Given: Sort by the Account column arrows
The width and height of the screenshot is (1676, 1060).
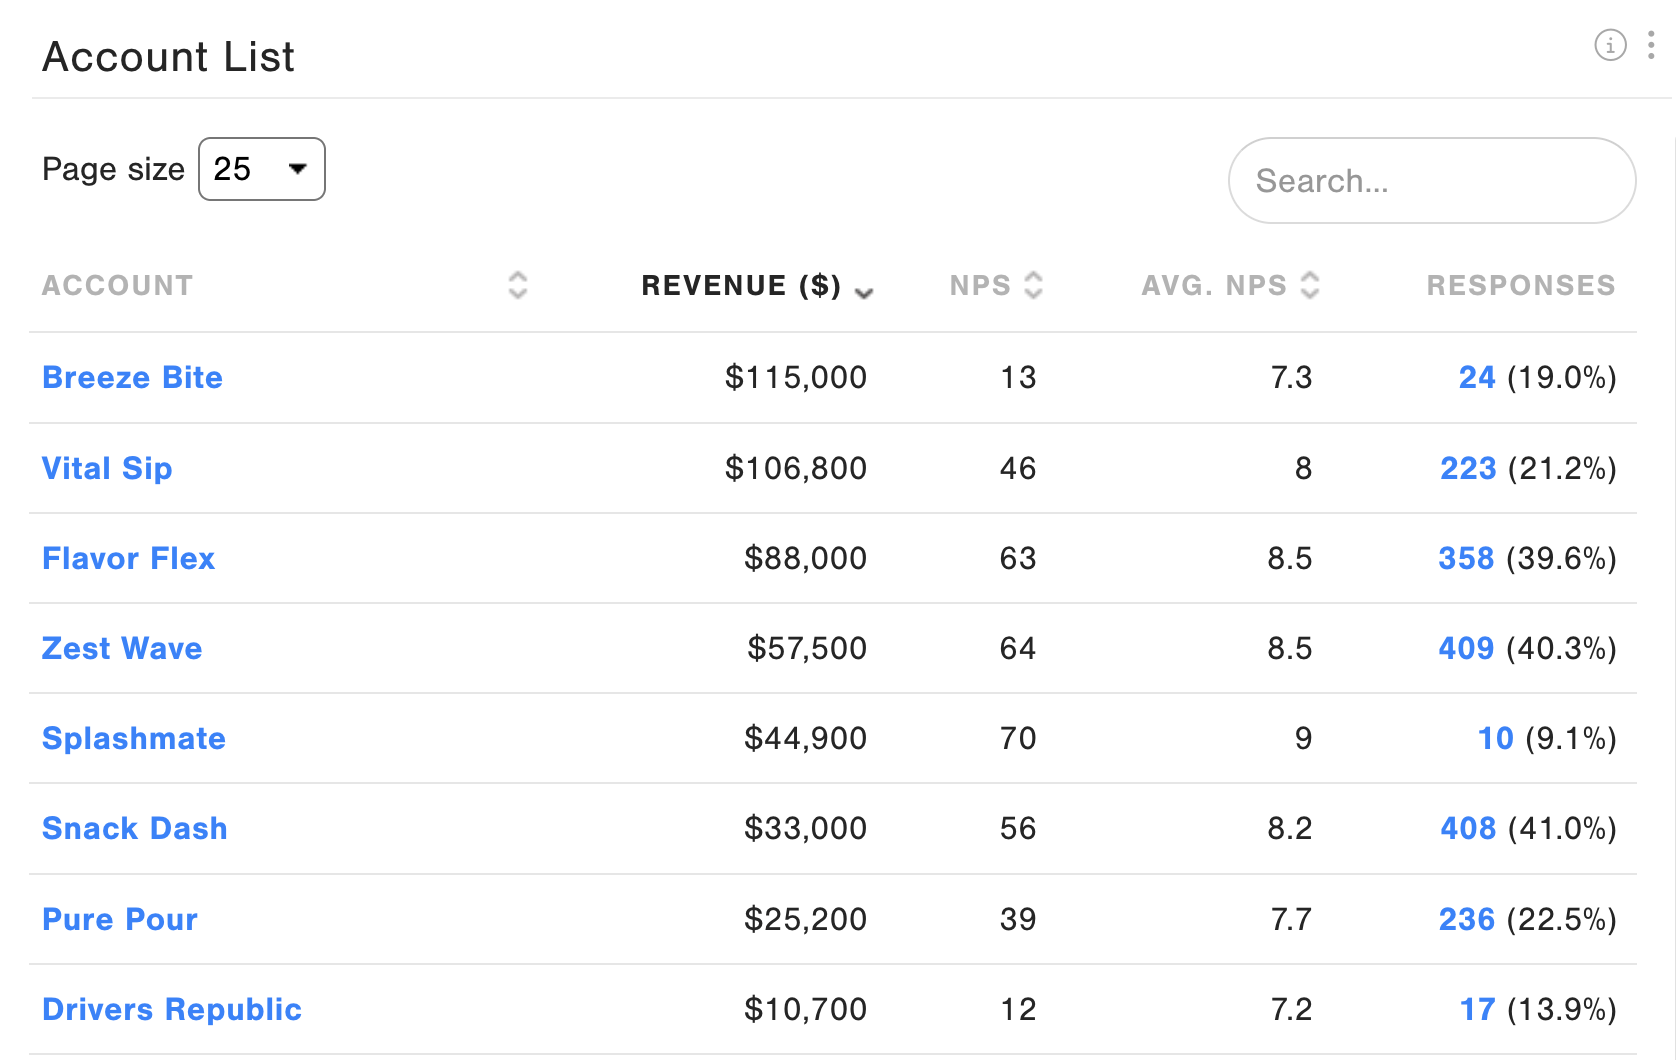Looking at the screenshot, I should [517, 285].
